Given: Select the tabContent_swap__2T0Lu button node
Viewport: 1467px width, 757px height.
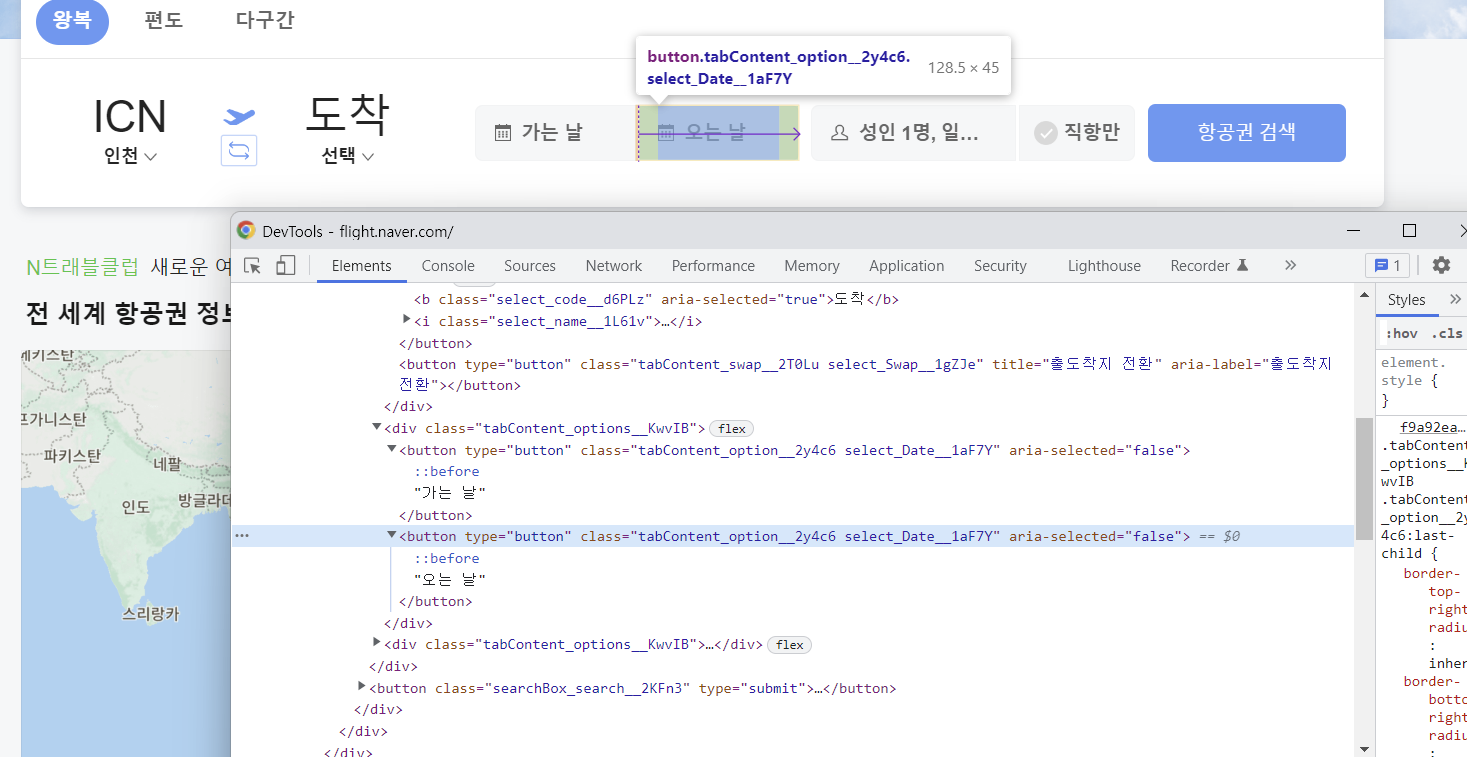Looking at the screenshot, I should pos(865,375).
